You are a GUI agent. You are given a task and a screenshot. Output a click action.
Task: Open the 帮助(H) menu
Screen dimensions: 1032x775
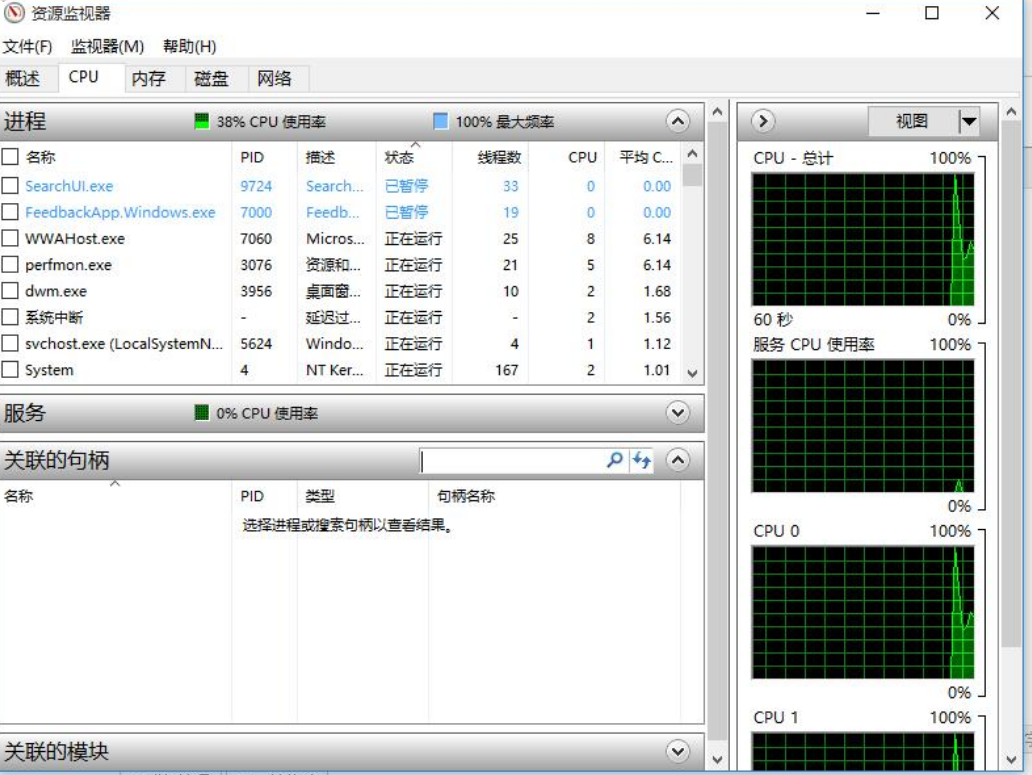pos(190,46)
